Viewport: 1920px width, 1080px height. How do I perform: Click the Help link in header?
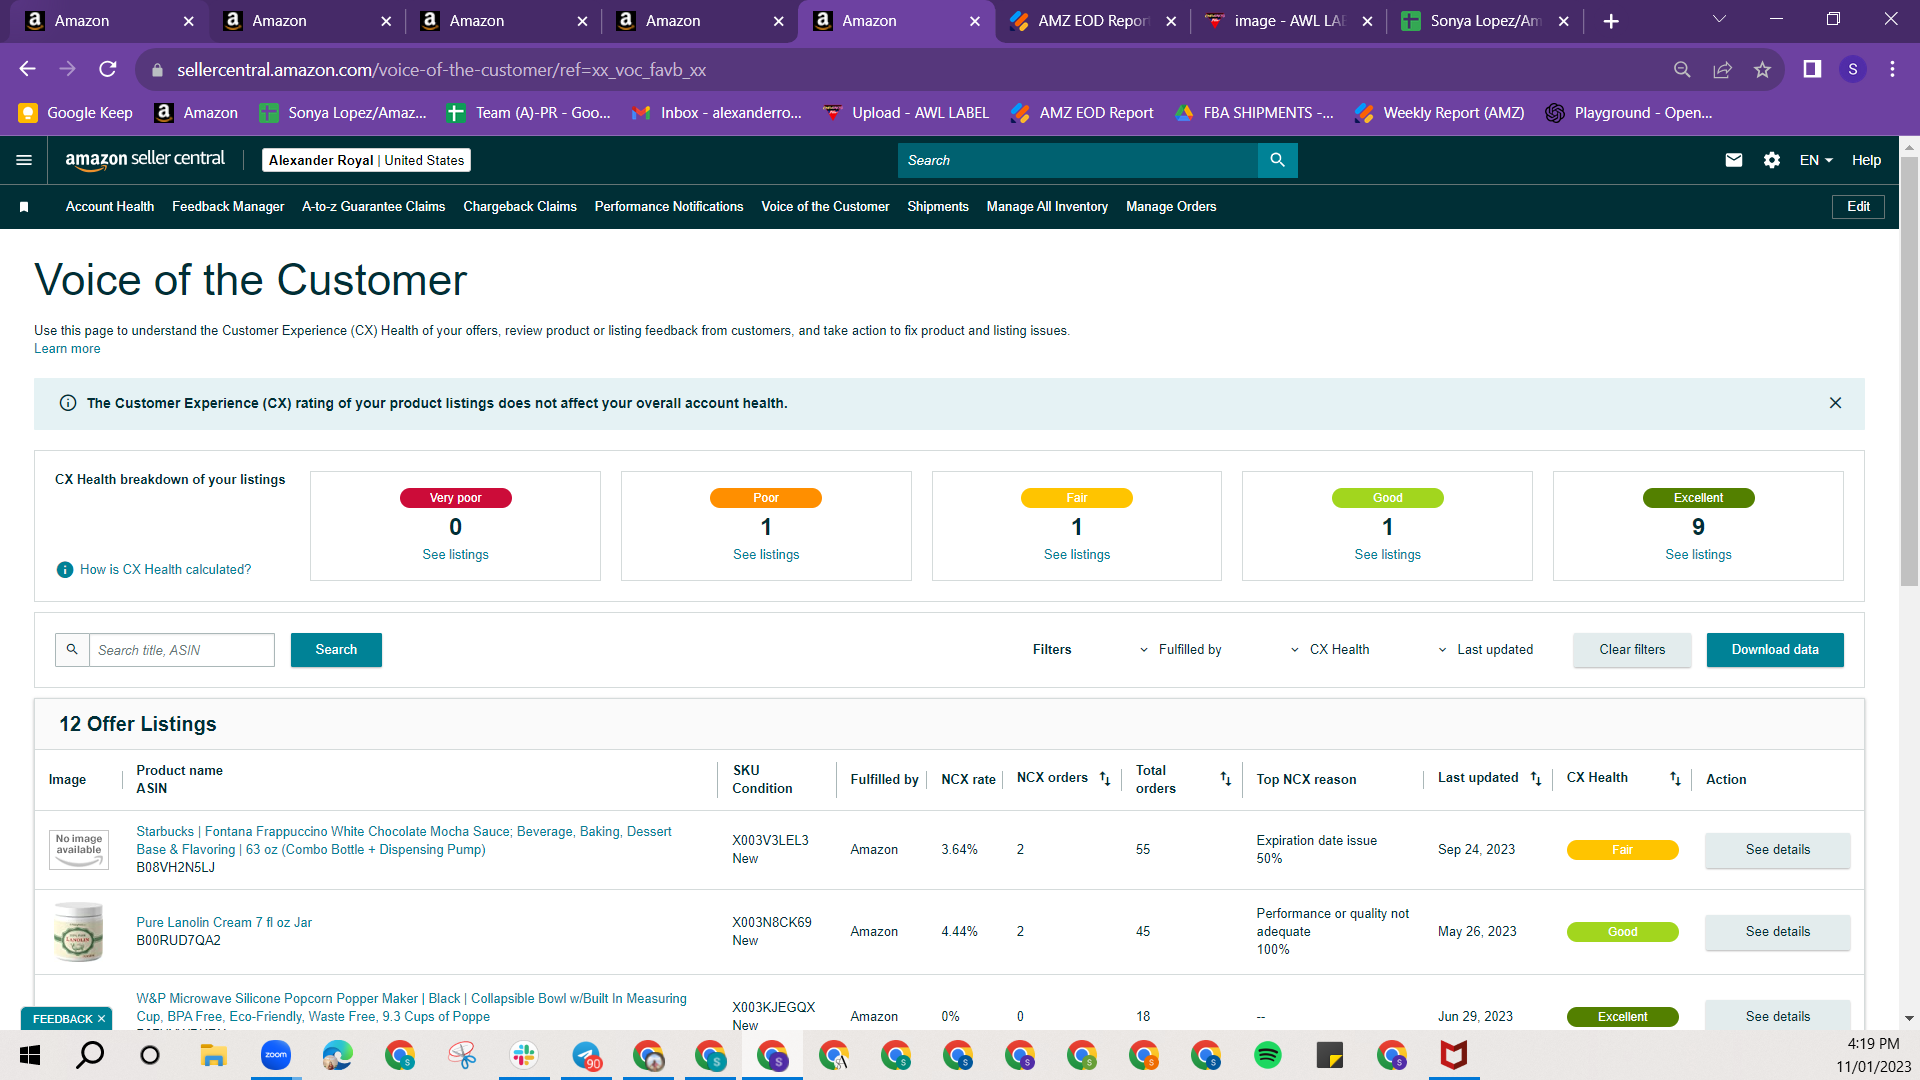1866,160
